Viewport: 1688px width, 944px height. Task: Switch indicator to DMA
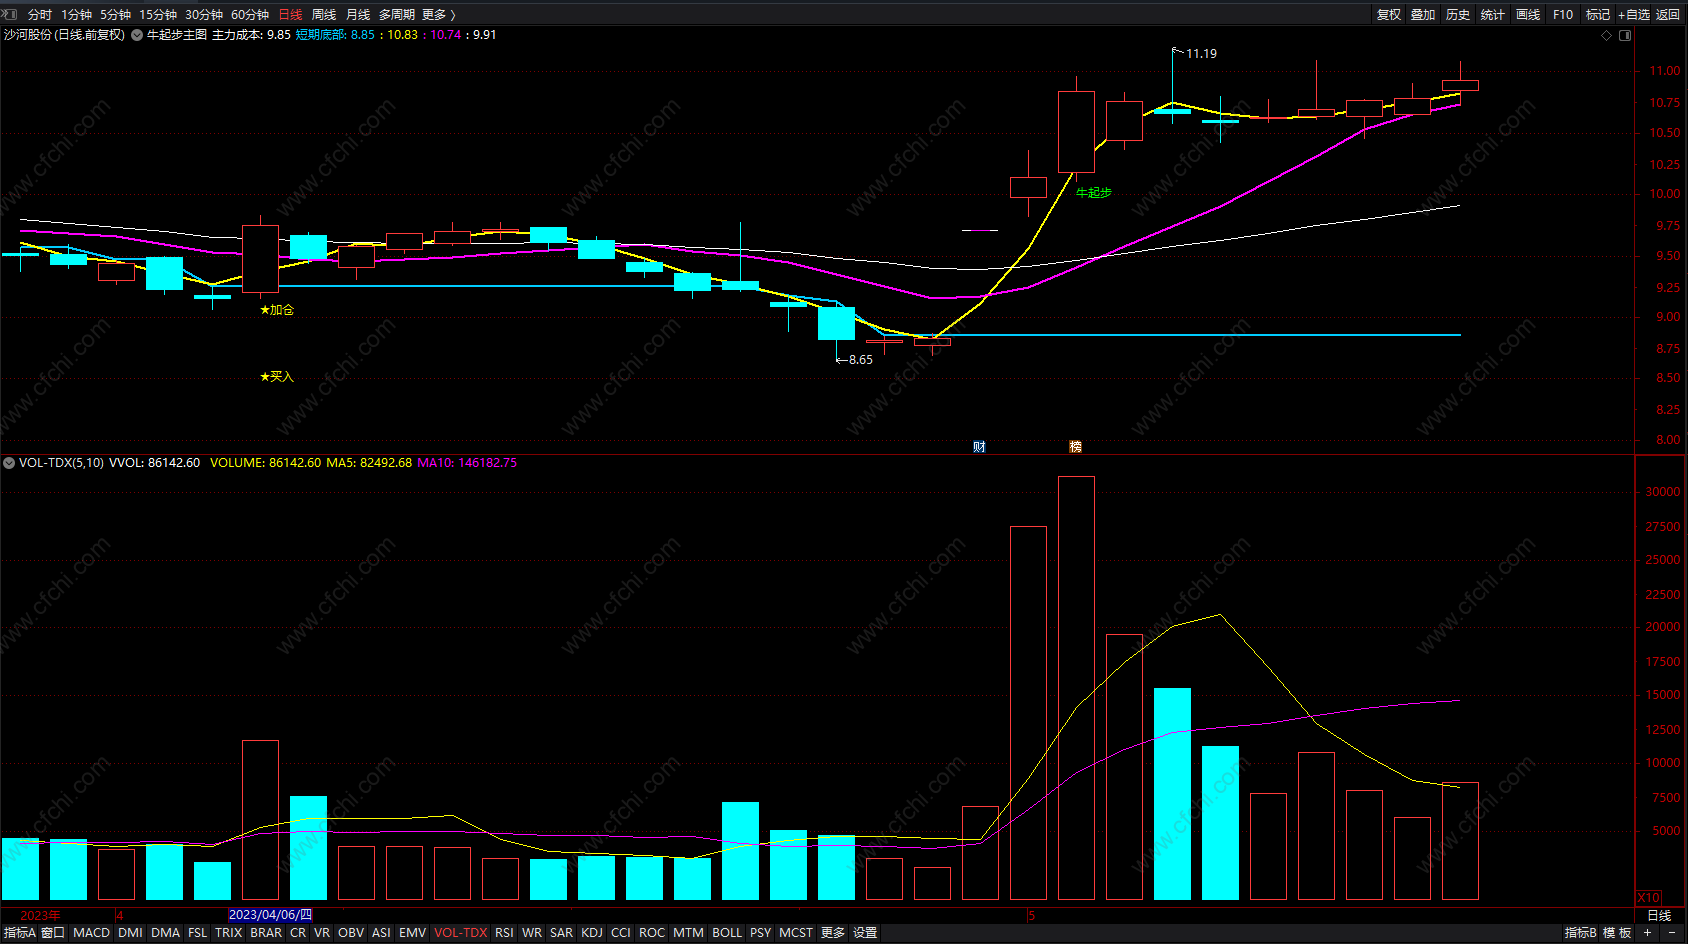[165, 933]
